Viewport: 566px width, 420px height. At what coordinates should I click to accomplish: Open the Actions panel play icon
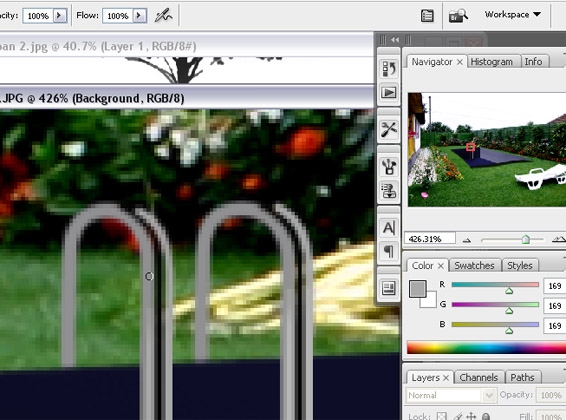pos(389,93)
